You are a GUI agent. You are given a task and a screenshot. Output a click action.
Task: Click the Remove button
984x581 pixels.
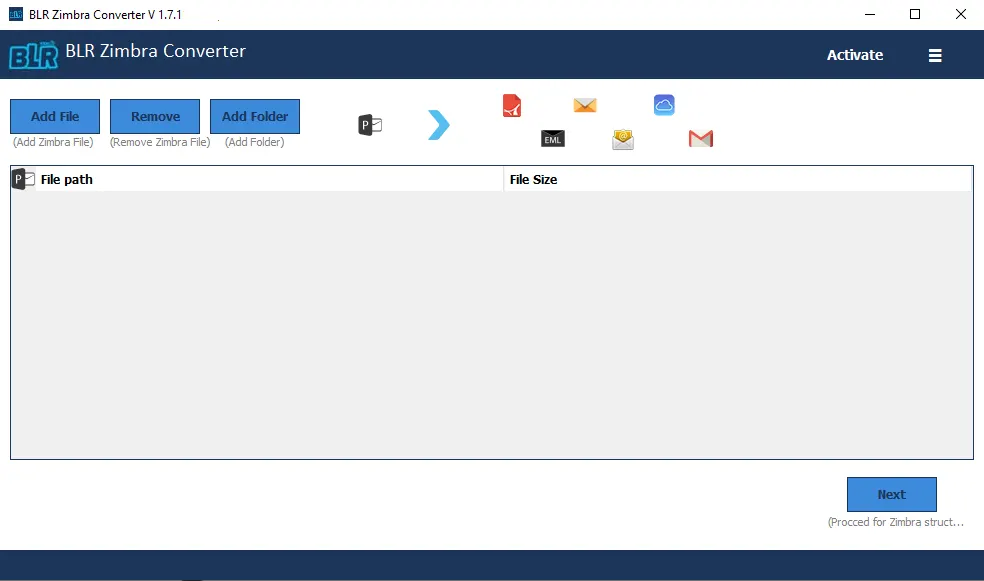154,116
